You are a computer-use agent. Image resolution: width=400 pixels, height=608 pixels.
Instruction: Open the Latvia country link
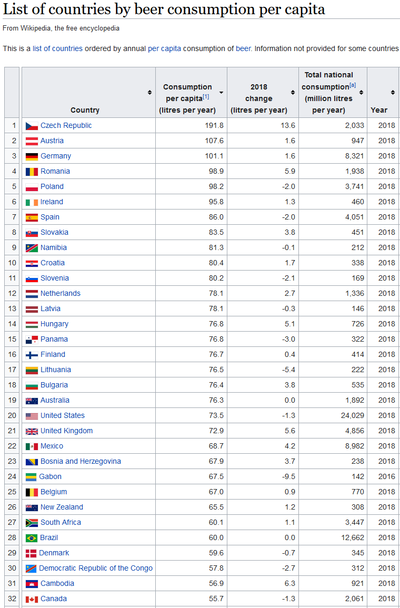tap(50, 309)
